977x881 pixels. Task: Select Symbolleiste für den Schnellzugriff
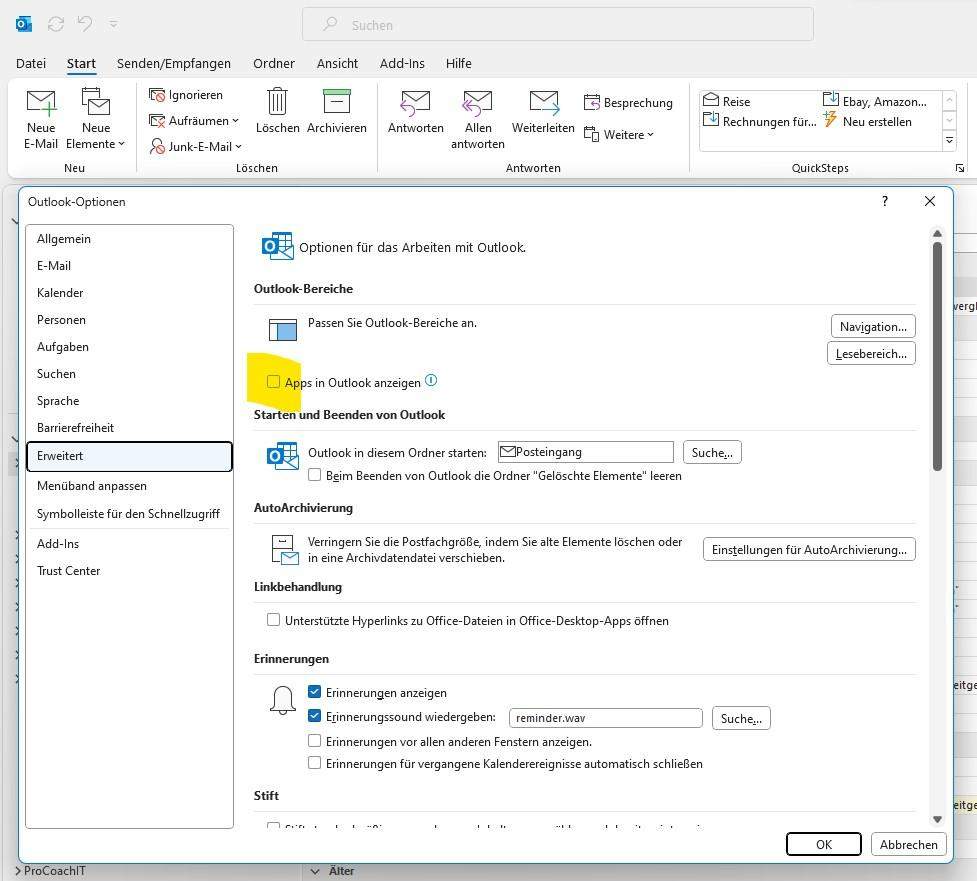(x=130, y=514)
